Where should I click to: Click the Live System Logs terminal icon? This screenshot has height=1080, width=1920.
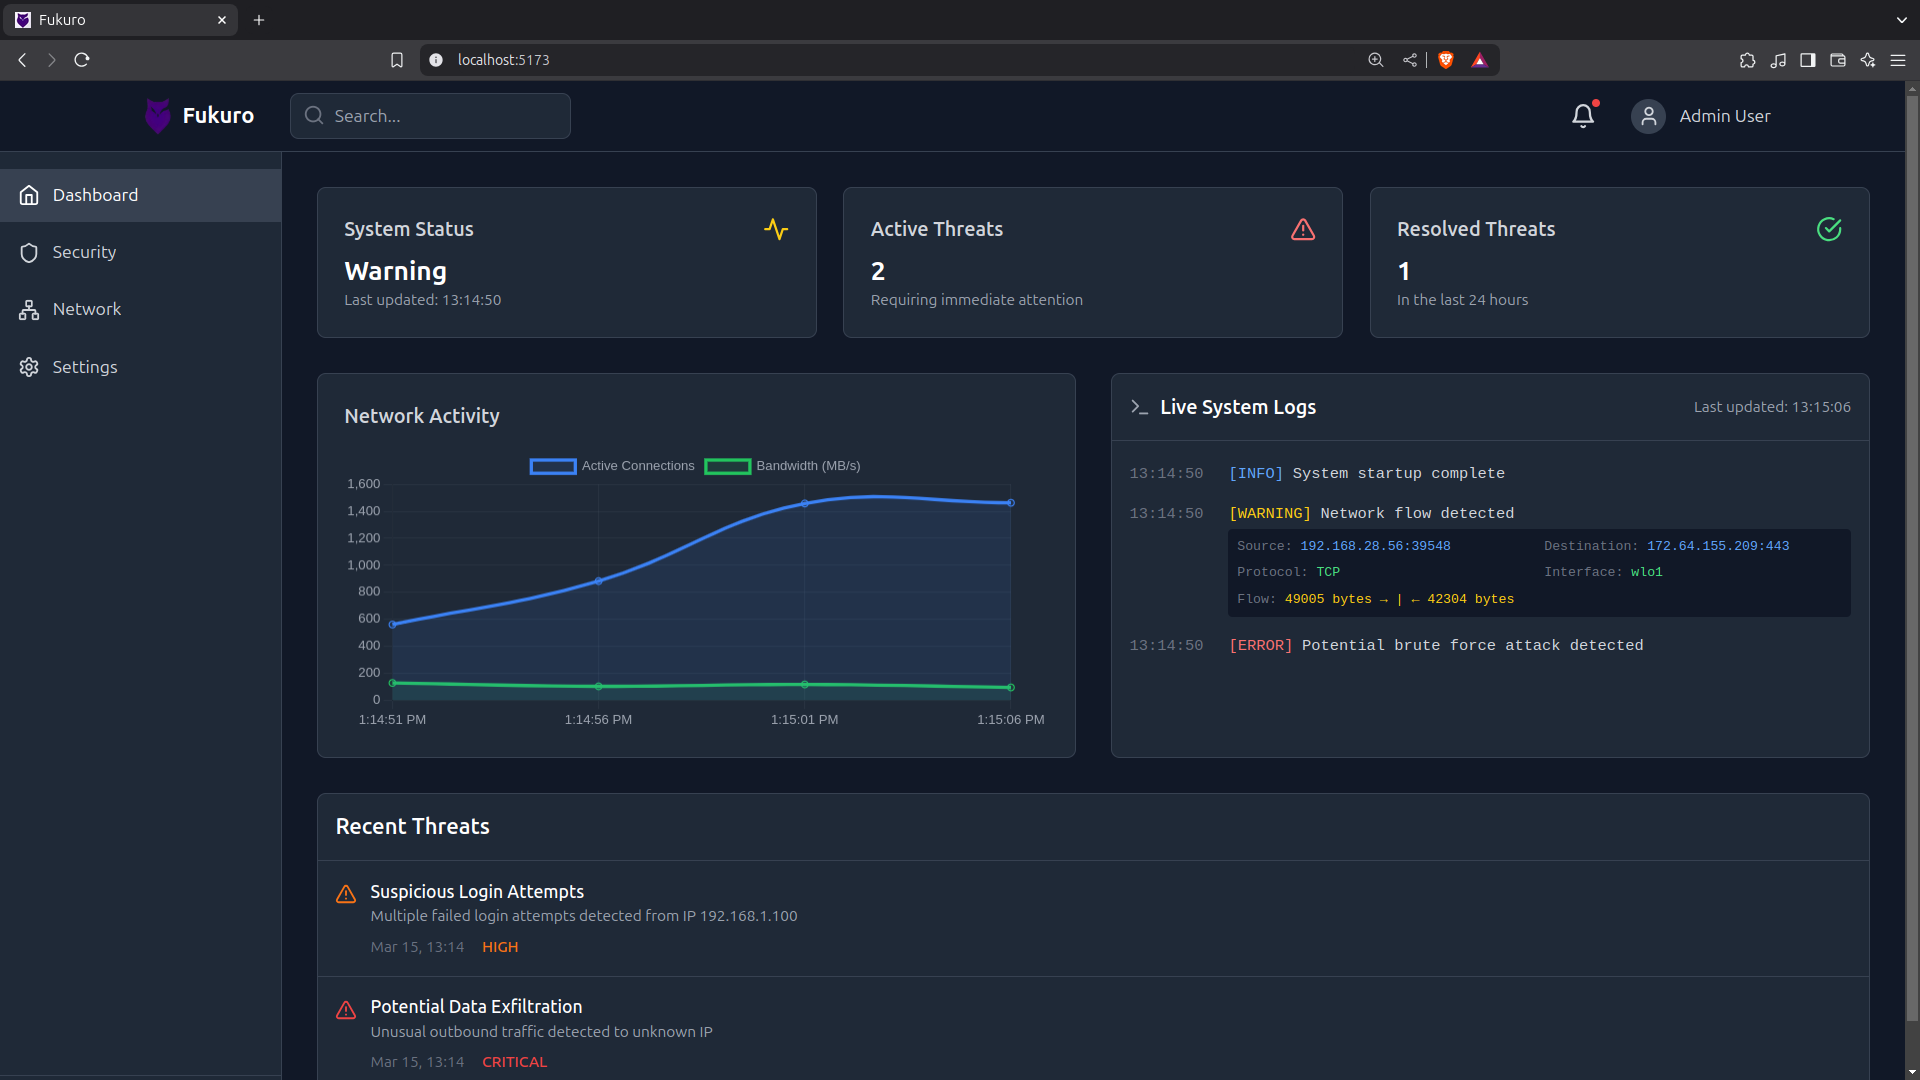tap(1139, 407)
